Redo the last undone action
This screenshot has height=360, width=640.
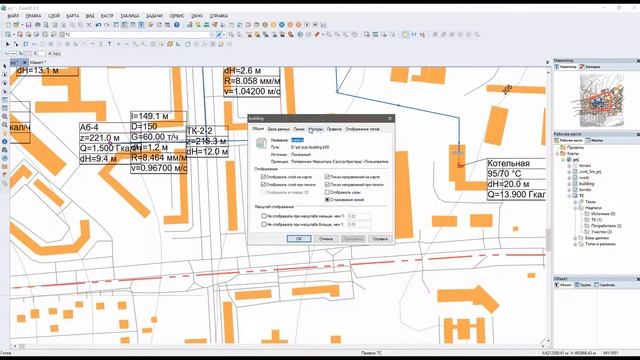107,25
